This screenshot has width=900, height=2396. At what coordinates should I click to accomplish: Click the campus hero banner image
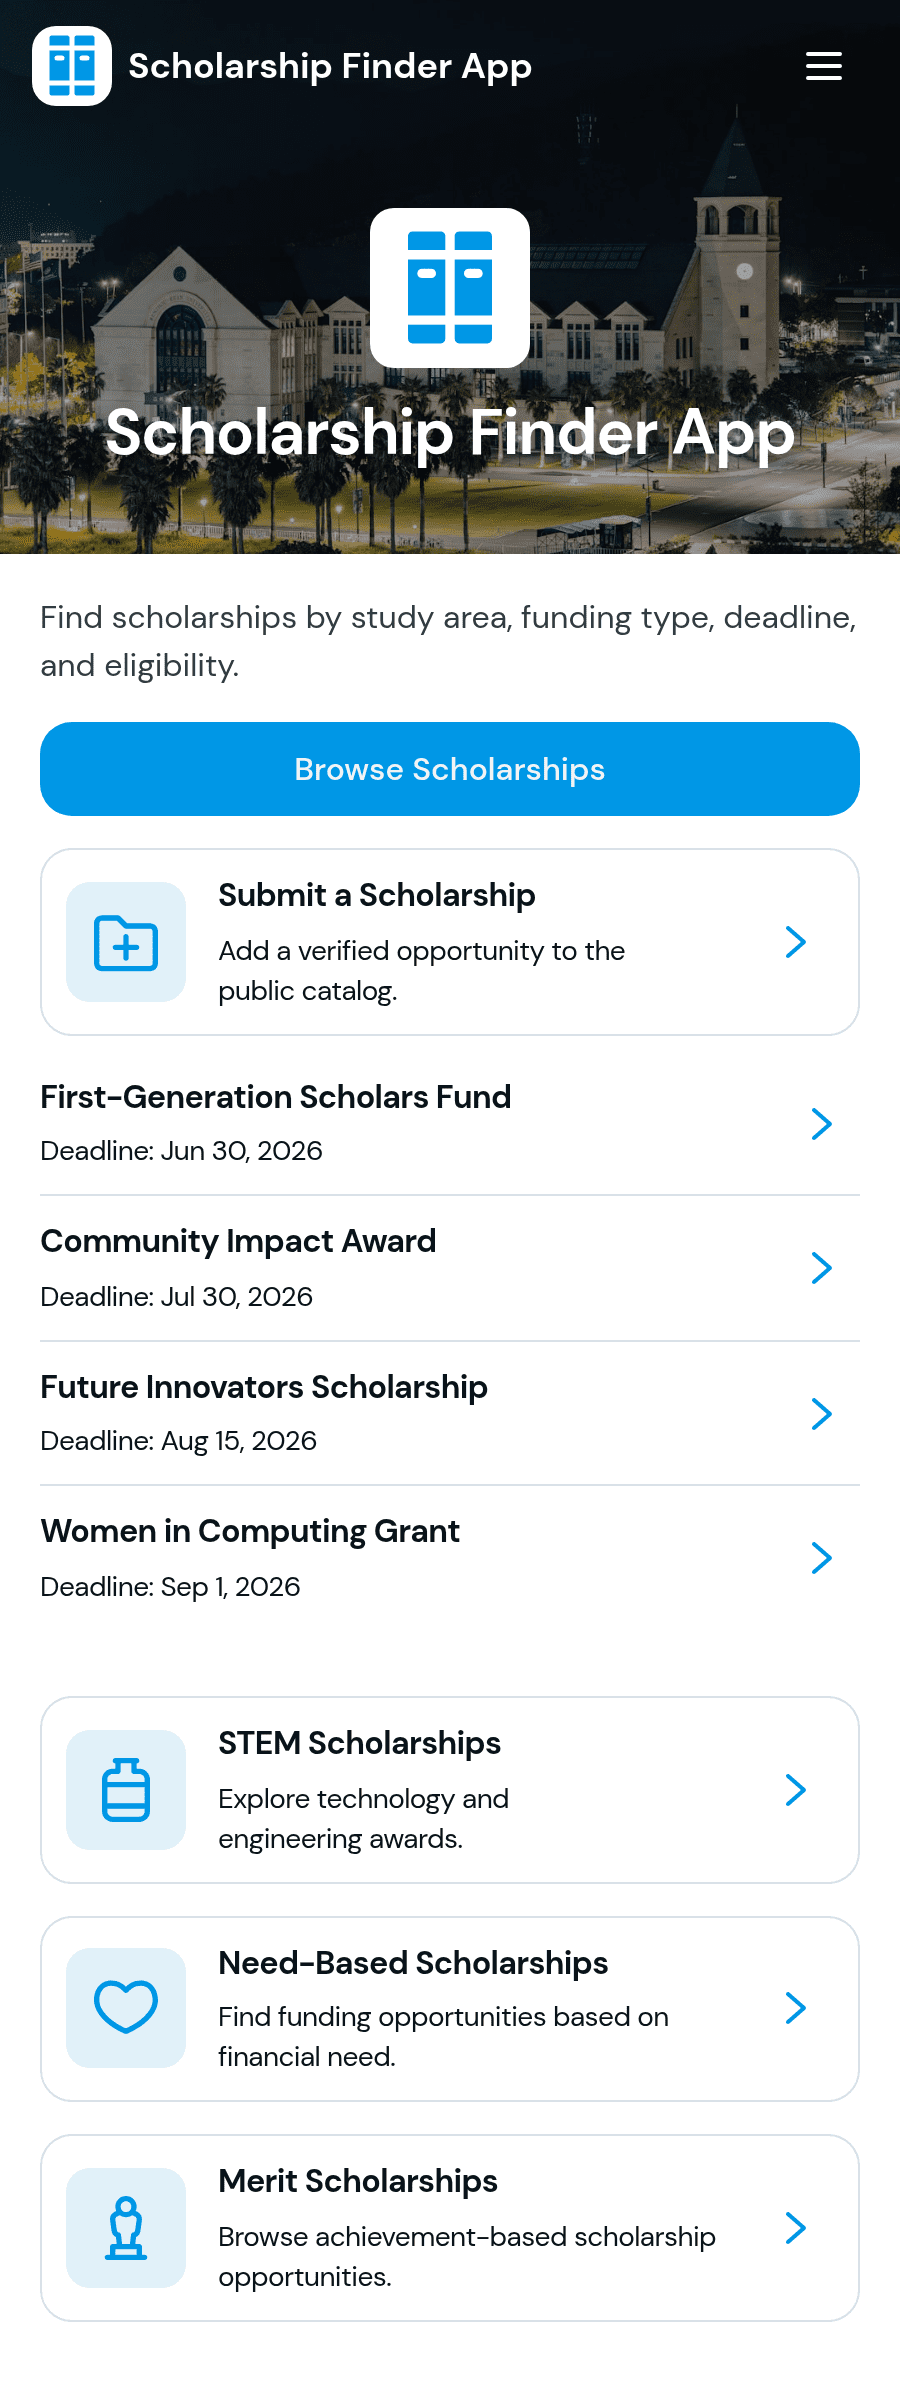click(x=450, y=277)
